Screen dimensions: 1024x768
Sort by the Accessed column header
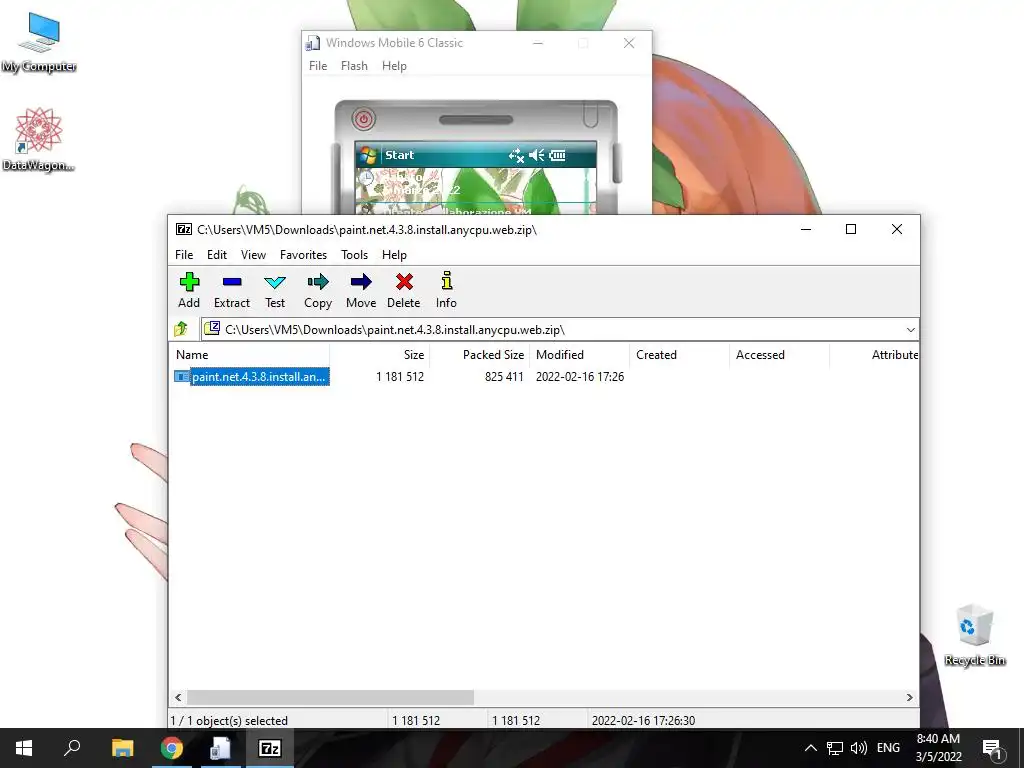click(780, 355)
